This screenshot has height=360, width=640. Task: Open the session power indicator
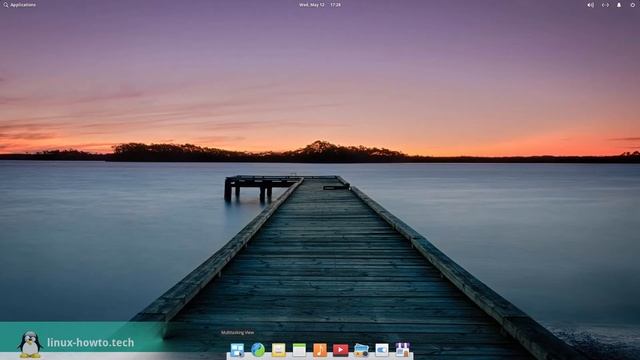coord(633,5)
